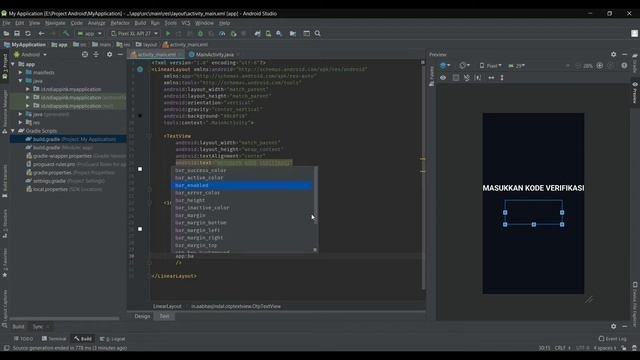Click the Debug app bug icon
Image resolution: width=640 pixels, height=360 pixels.
(200, 33)
